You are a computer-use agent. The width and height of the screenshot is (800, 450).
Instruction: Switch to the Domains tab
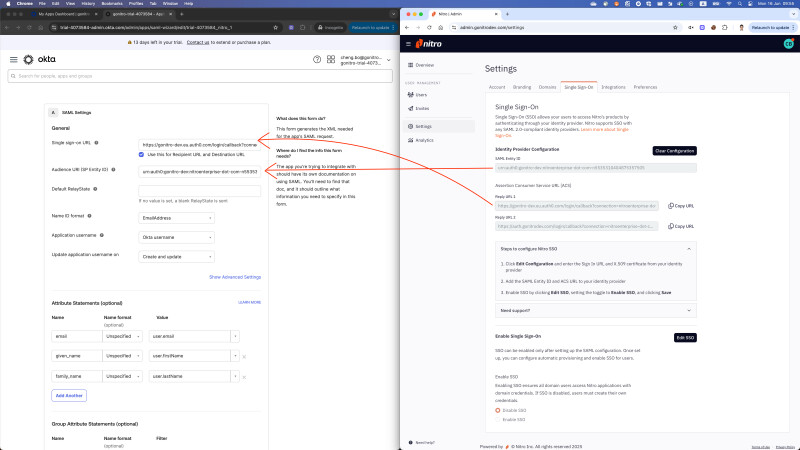(547, 87)
